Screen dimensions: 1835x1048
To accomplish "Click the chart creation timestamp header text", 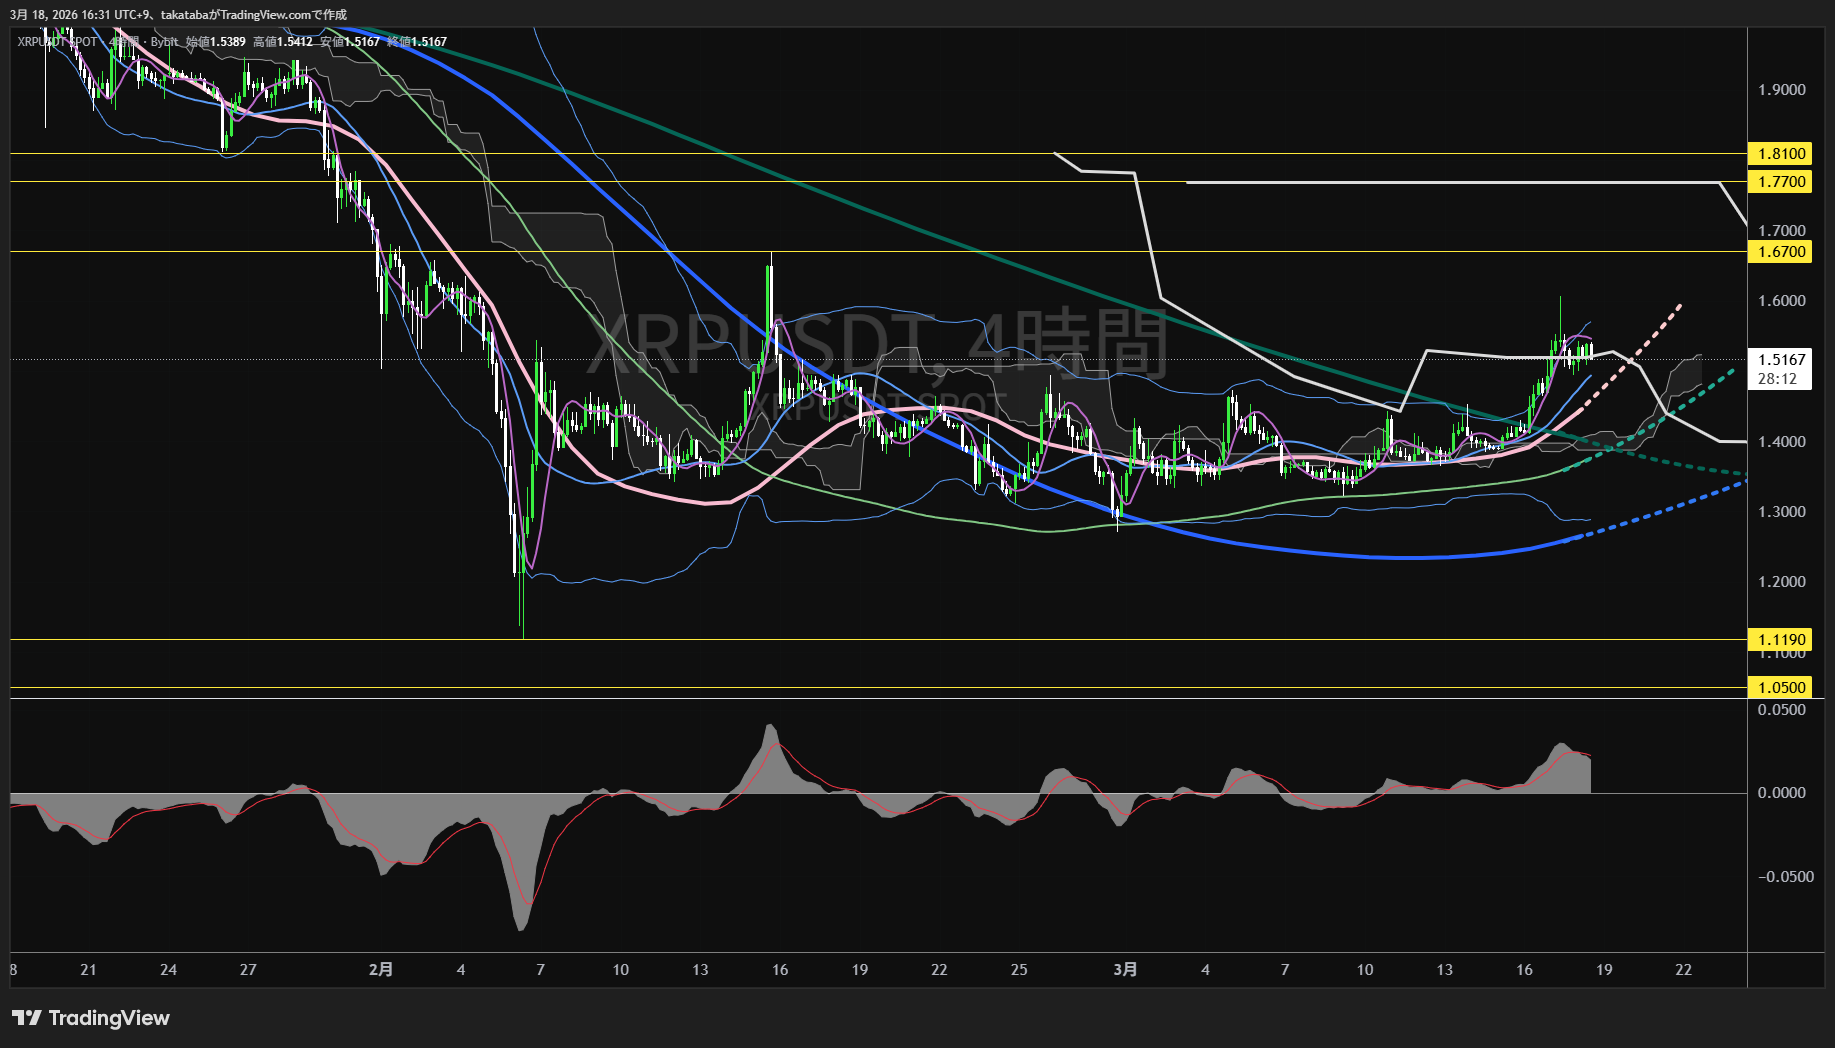I will 178,15.
